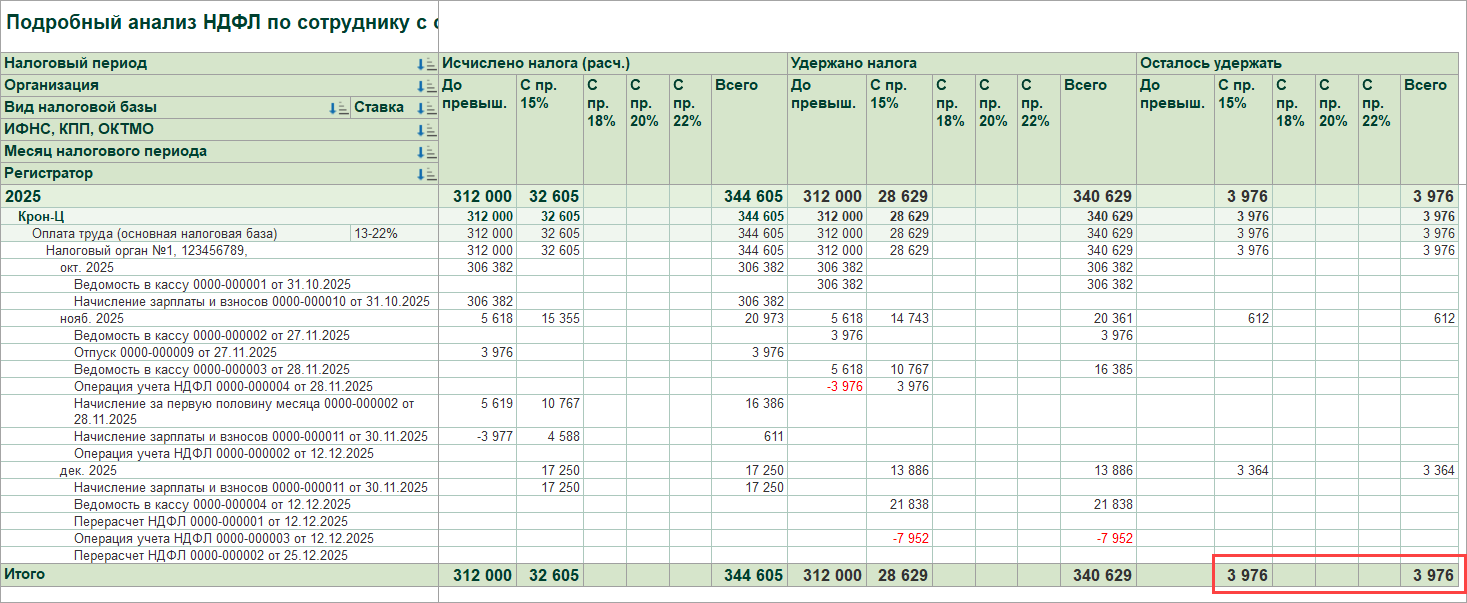Select the -3 977 calculated value cell
This screenshot has width=1467, height=603.
click(x=478, y=436)
